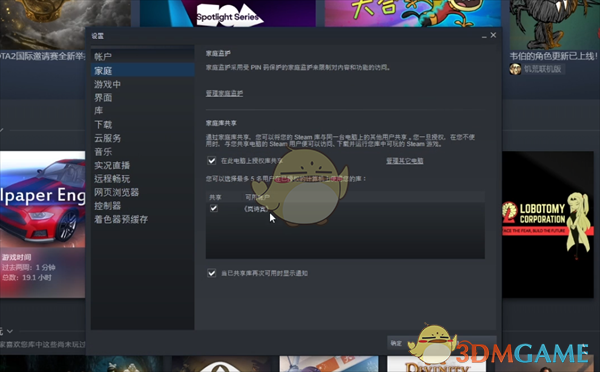Toggle the library sharing authorization checkbox
The height and width of the screenshot is (372, 600).
coord(212,161)
